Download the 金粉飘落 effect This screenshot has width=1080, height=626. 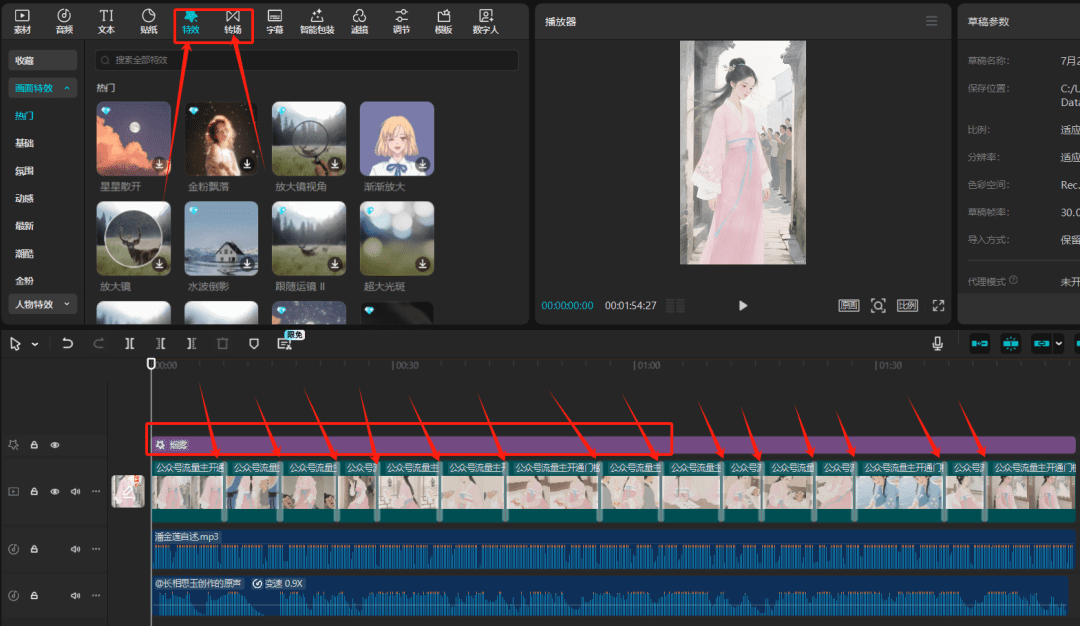coord(247,164)
